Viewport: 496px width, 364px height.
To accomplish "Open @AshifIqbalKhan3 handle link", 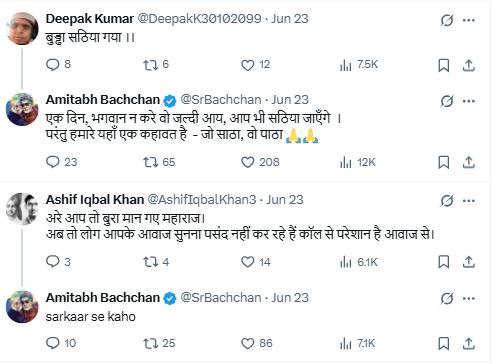I will coord(202,200).
